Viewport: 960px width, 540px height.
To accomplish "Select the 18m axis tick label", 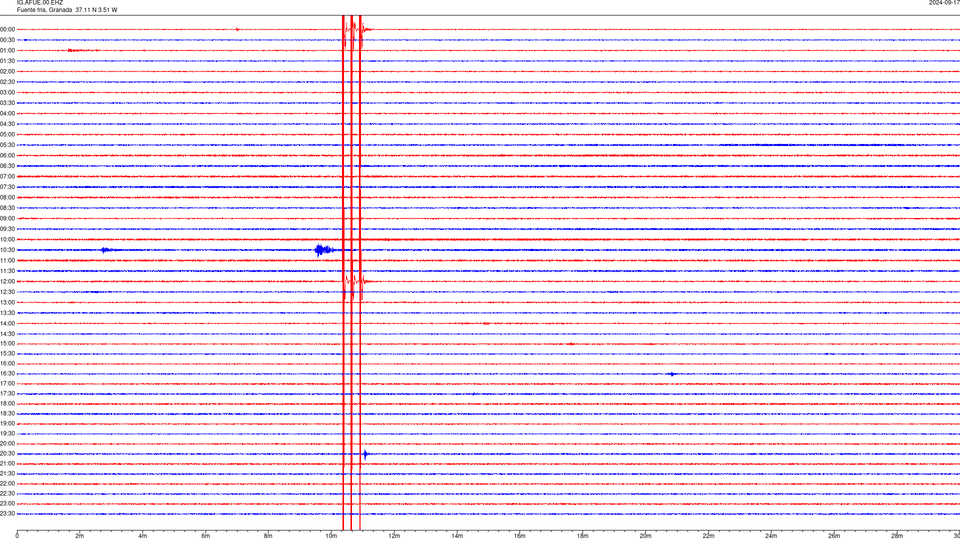I will (583, 536).
